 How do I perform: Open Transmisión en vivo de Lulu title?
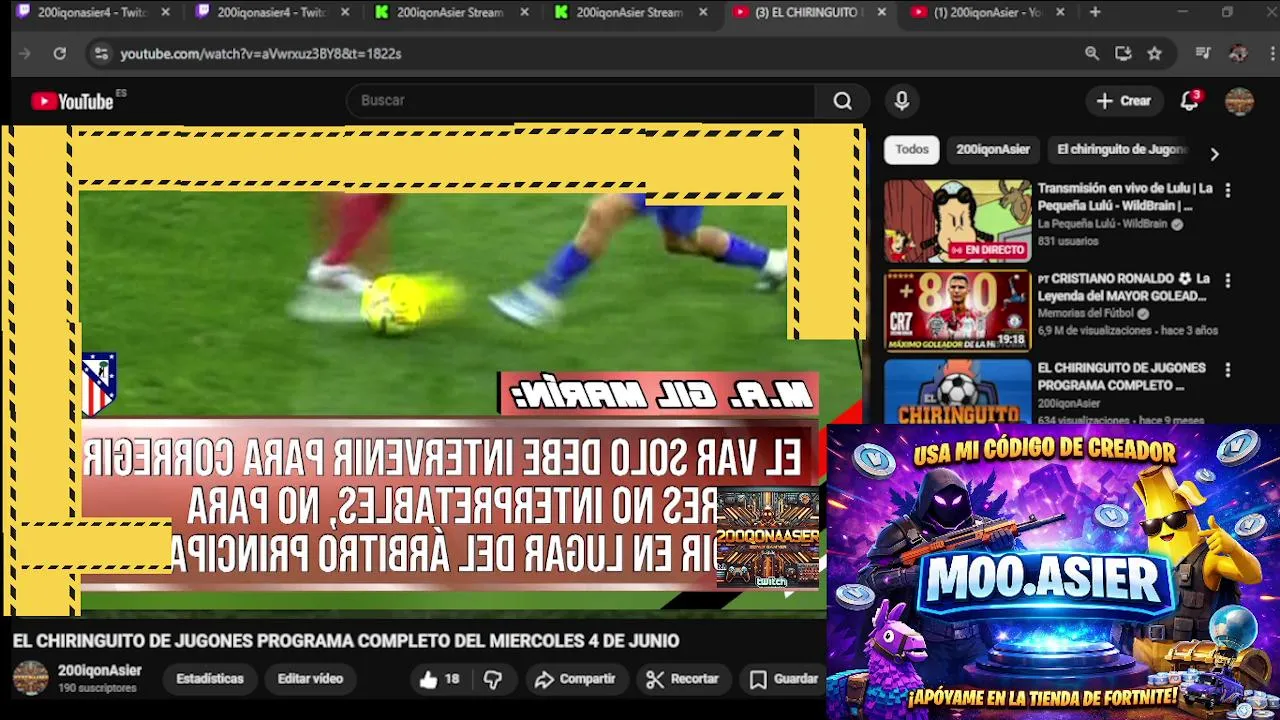click(x=1125, y=197)
